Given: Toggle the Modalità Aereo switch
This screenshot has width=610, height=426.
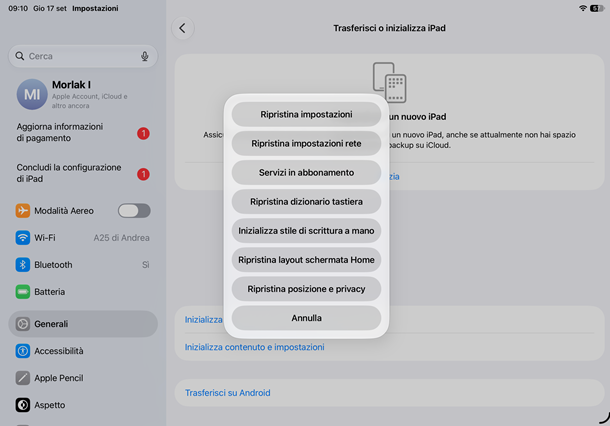Looking at the screenshot, I should click(134, 210).
